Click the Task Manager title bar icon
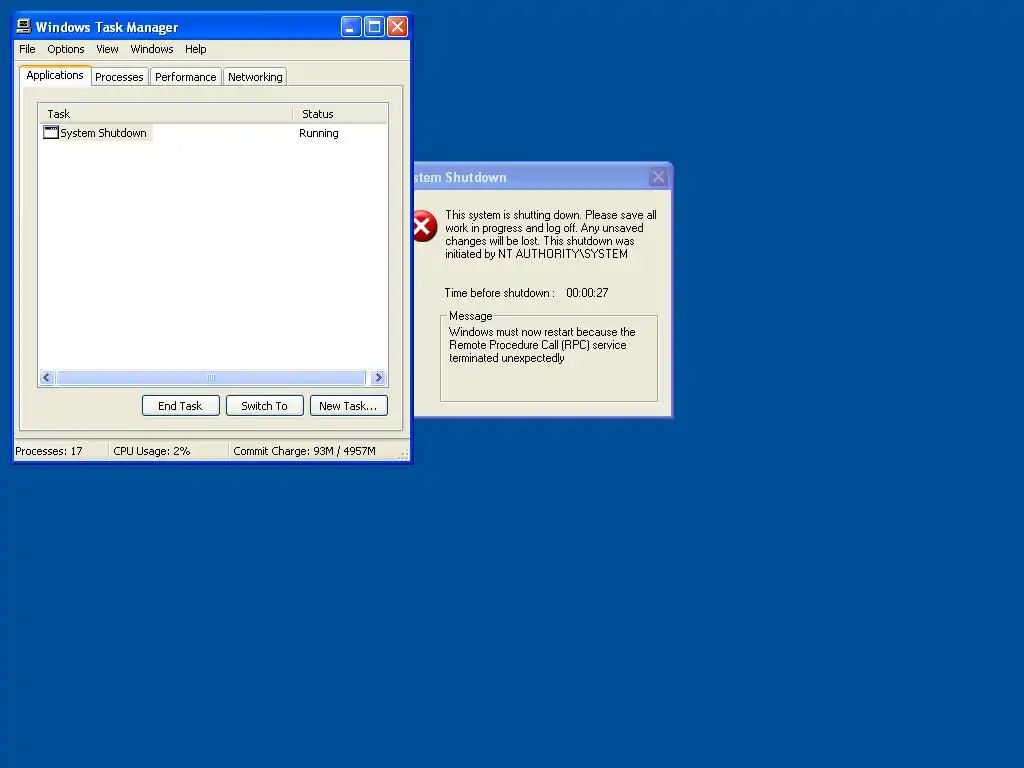Image resolution: width=1024 pixels, height=768 pixels. point(24,26)
